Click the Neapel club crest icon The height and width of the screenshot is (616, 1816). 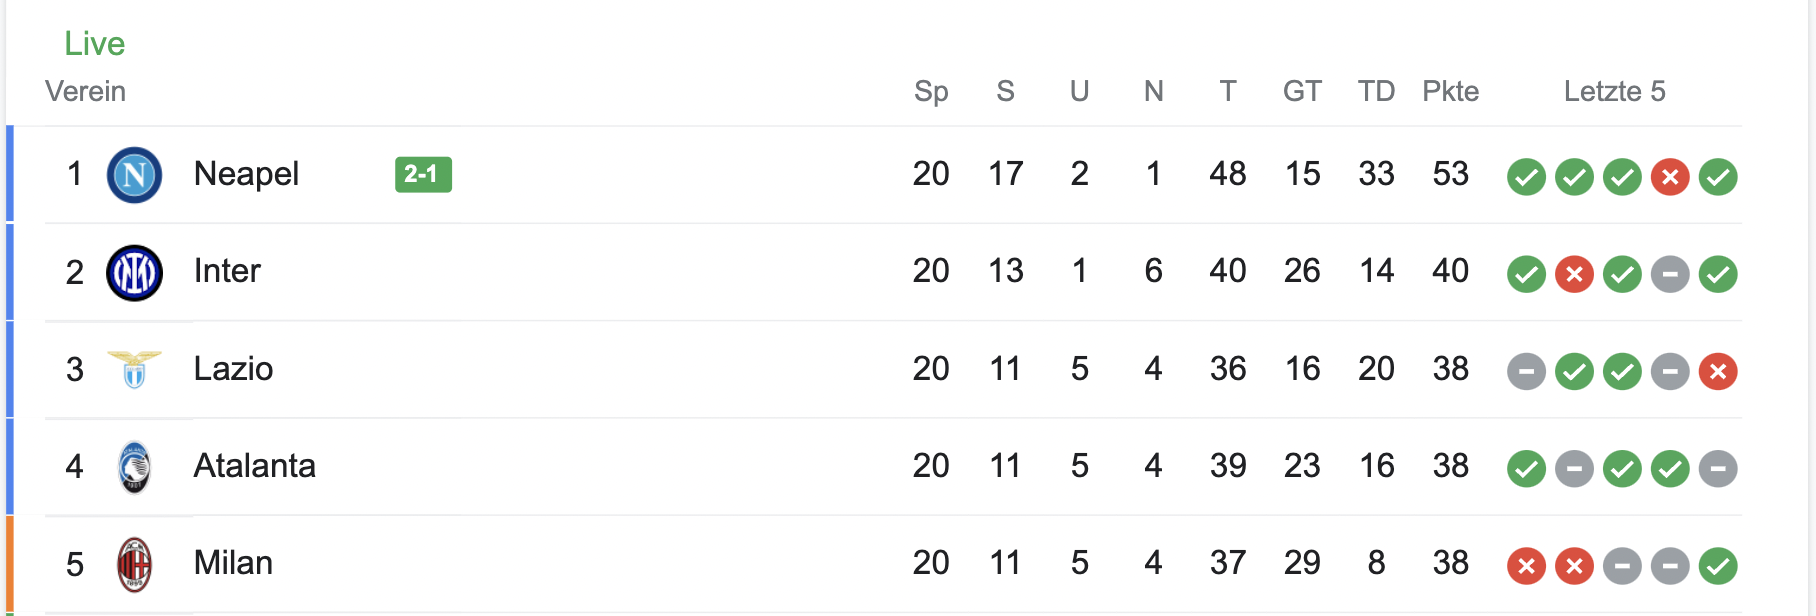pos(134,175)
